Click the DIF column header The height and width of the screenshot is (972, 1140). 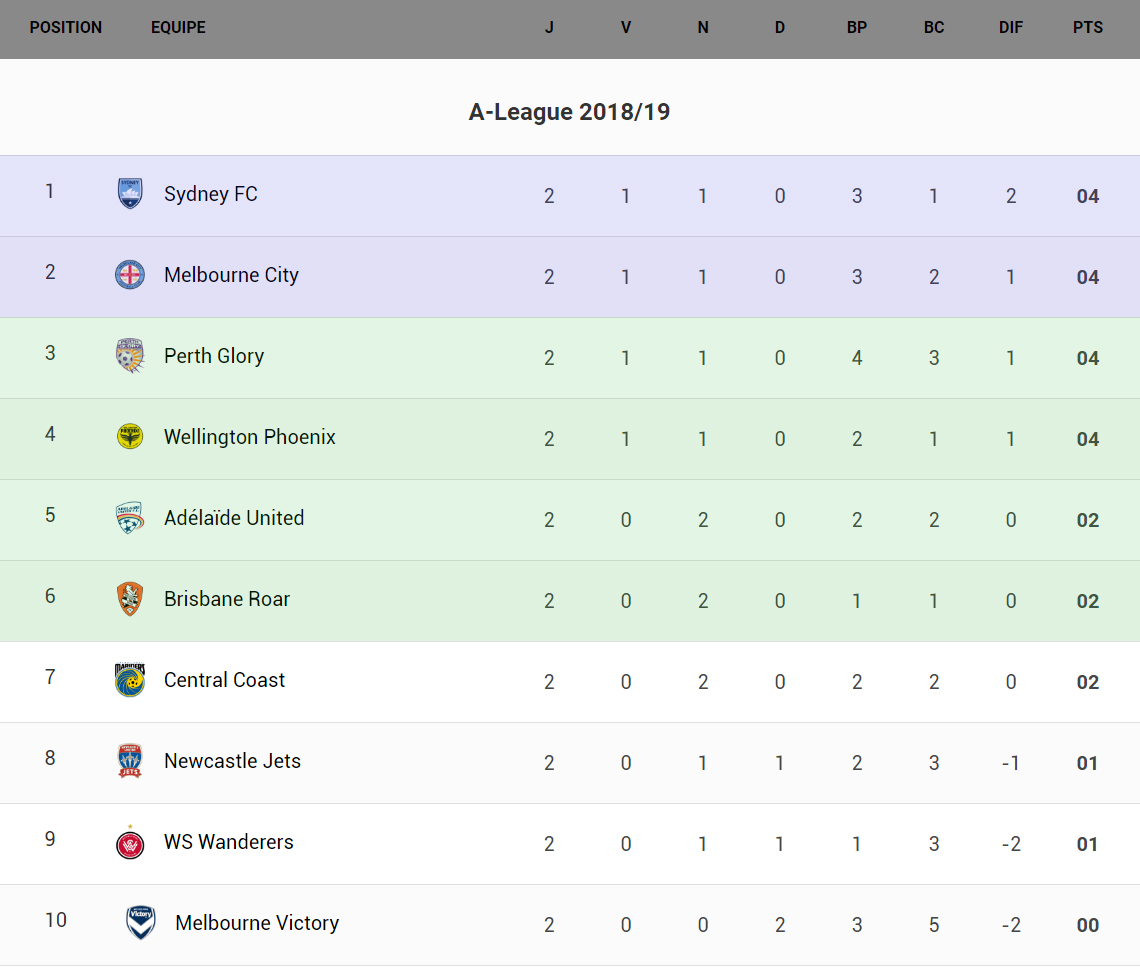1011,28
